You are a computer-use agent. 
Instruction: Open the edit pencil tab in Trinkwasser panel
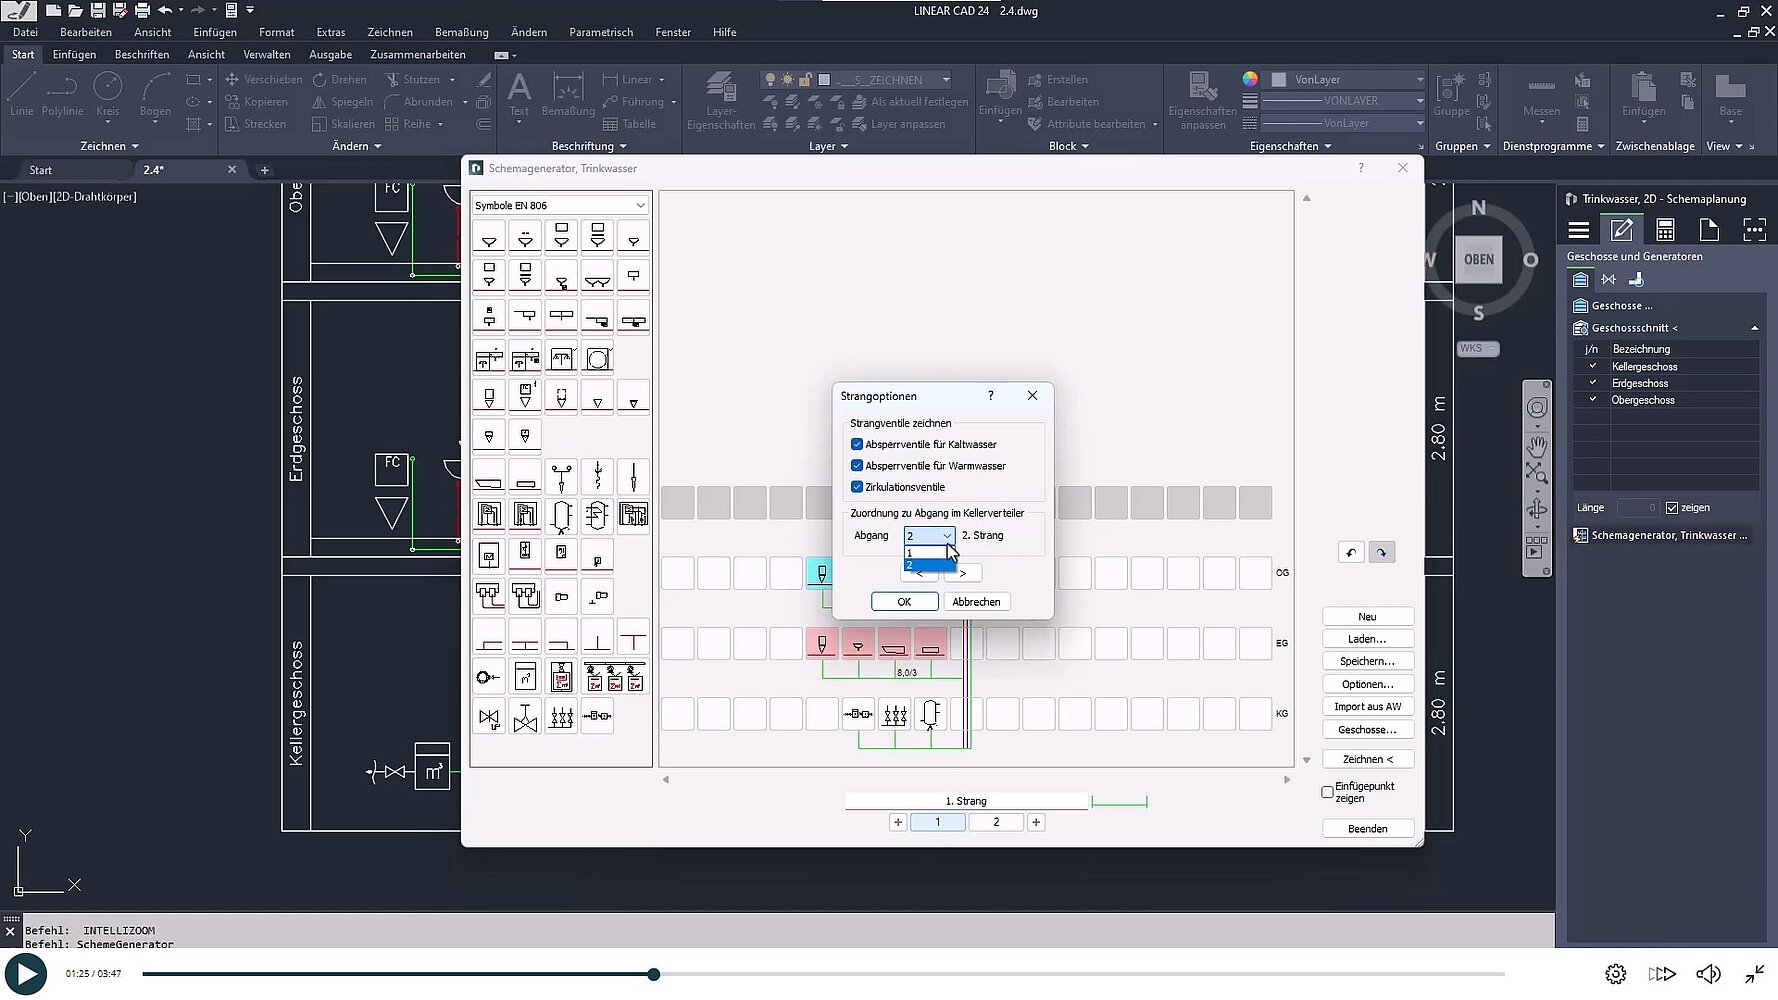click(x=1621, y=230)
